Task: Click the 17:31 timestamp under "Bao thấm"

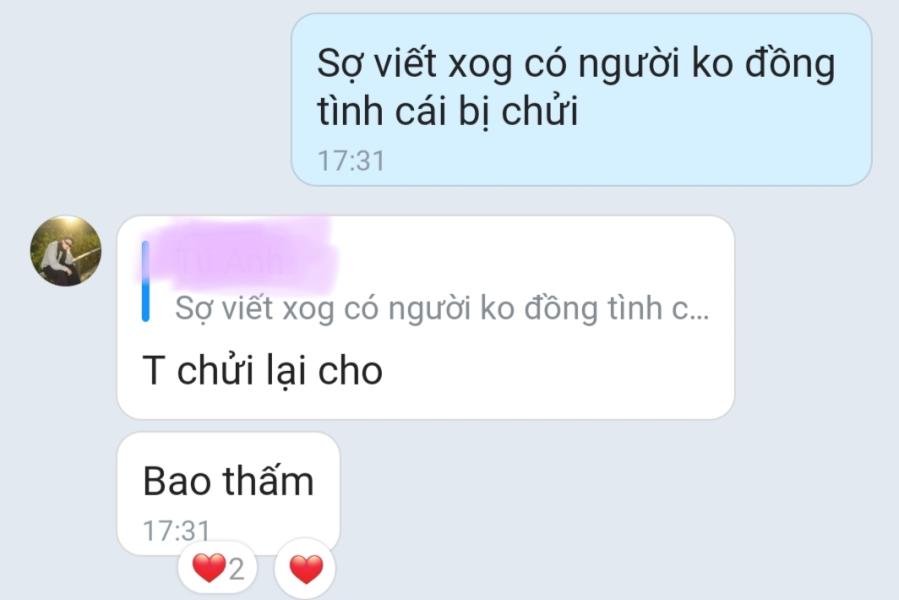Action: (x=176, y=531)
